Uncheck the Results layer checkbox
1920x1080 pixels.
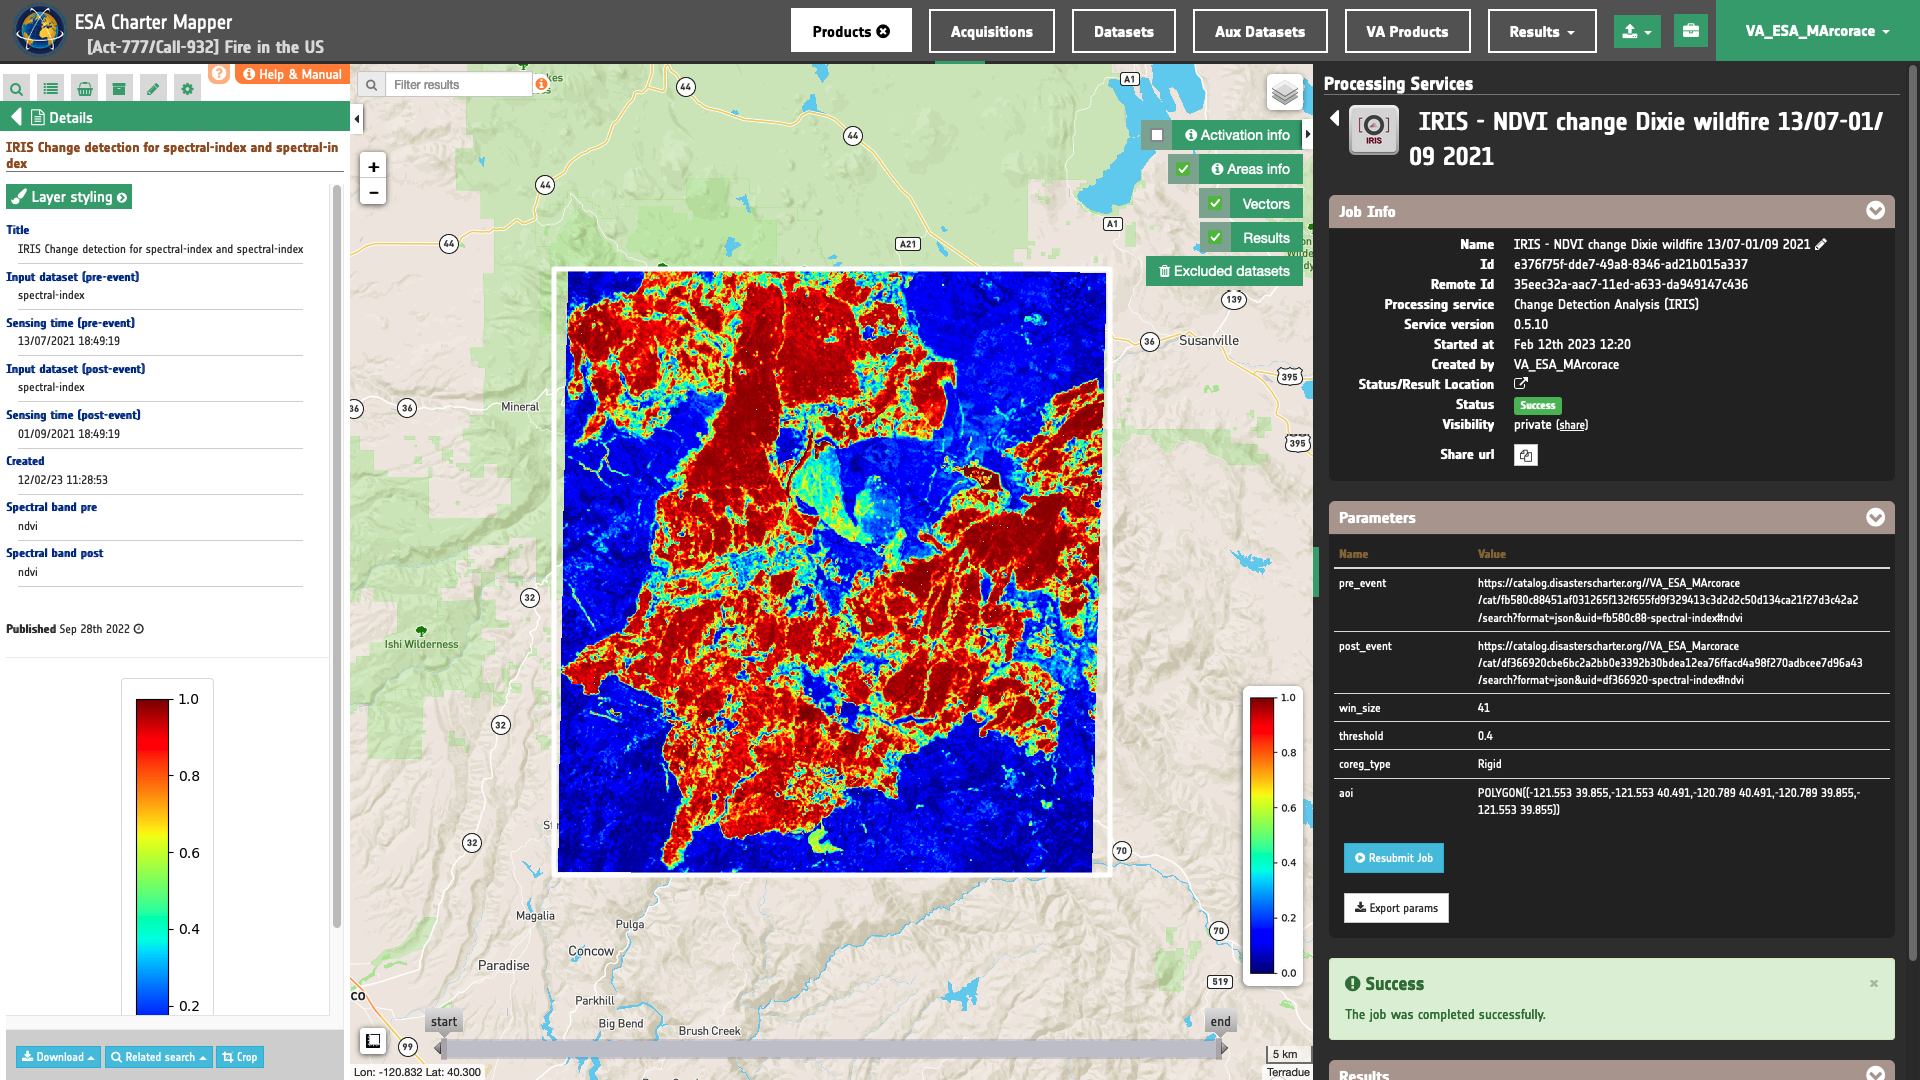[x=1215, y=238]
